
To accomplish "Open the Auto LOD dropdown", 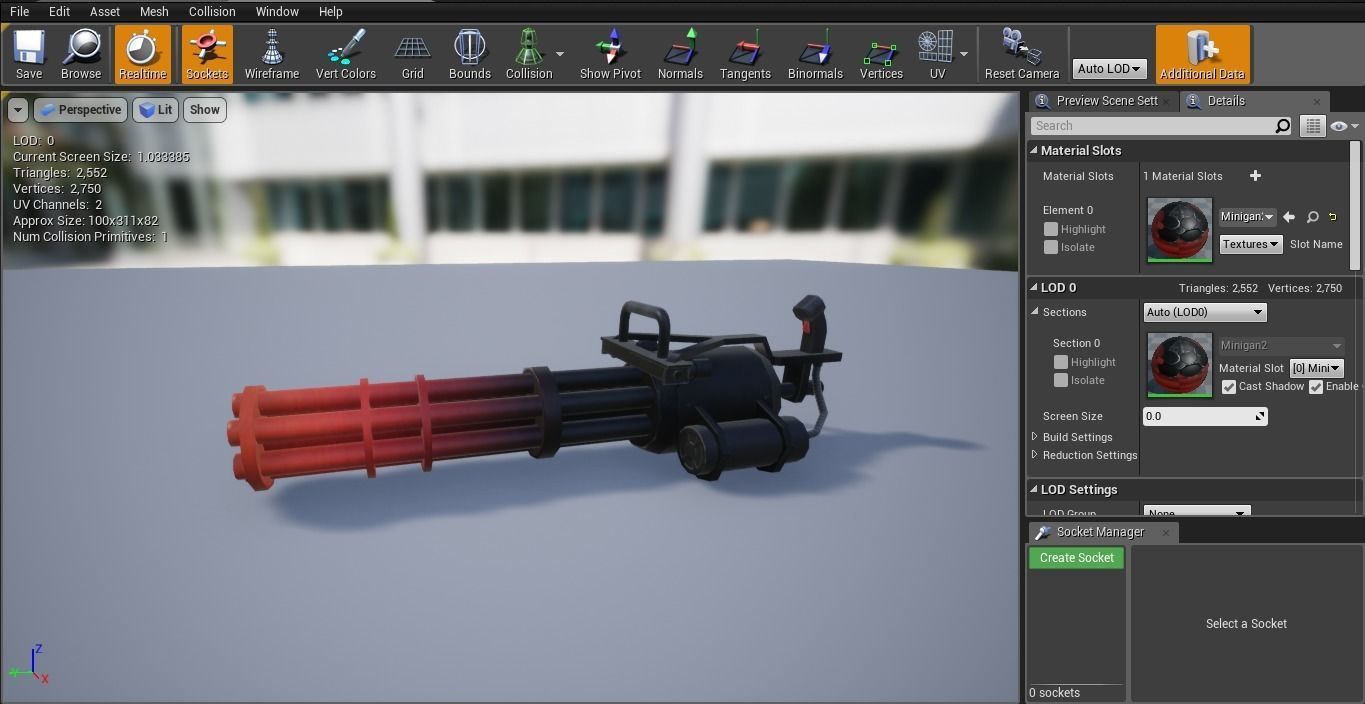I will point(1110,69).
